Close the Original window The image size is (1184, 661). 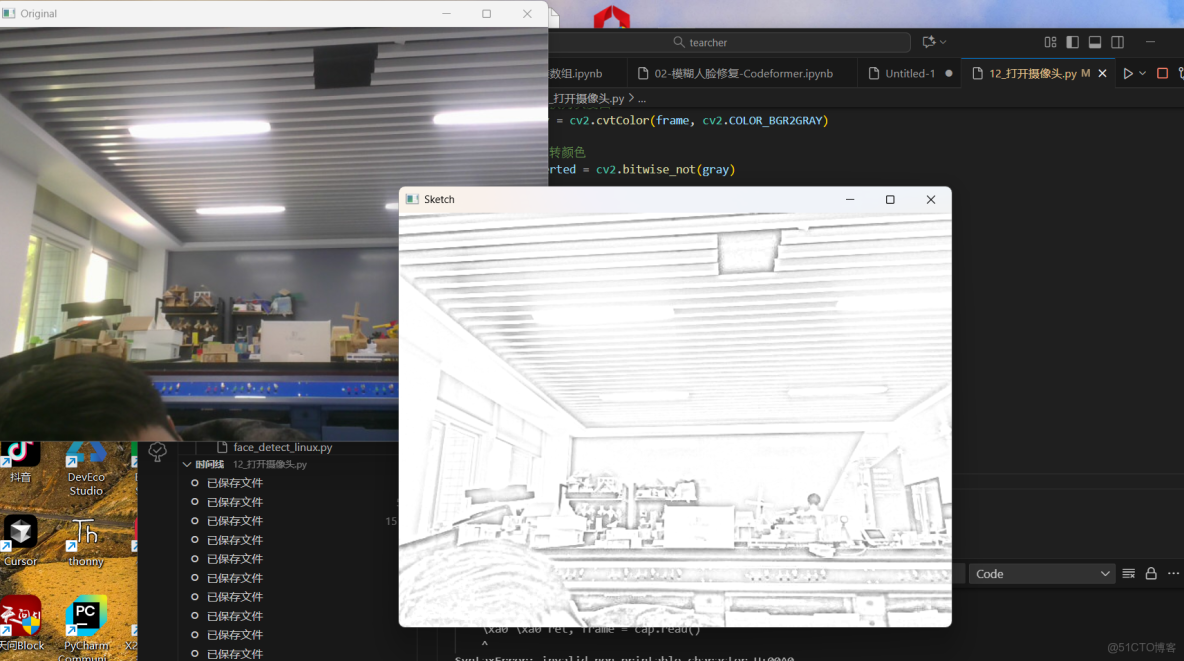coord(527,14)
